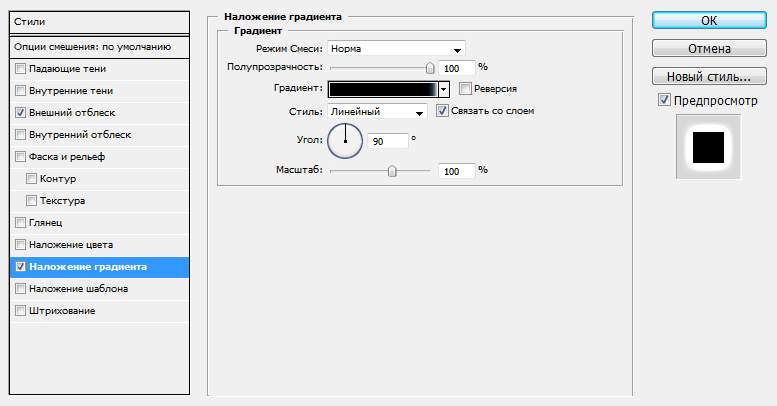Viewport: 777px width, 406px height.
Task: Click the Масштаб slider handle
Action: [392, 171]
